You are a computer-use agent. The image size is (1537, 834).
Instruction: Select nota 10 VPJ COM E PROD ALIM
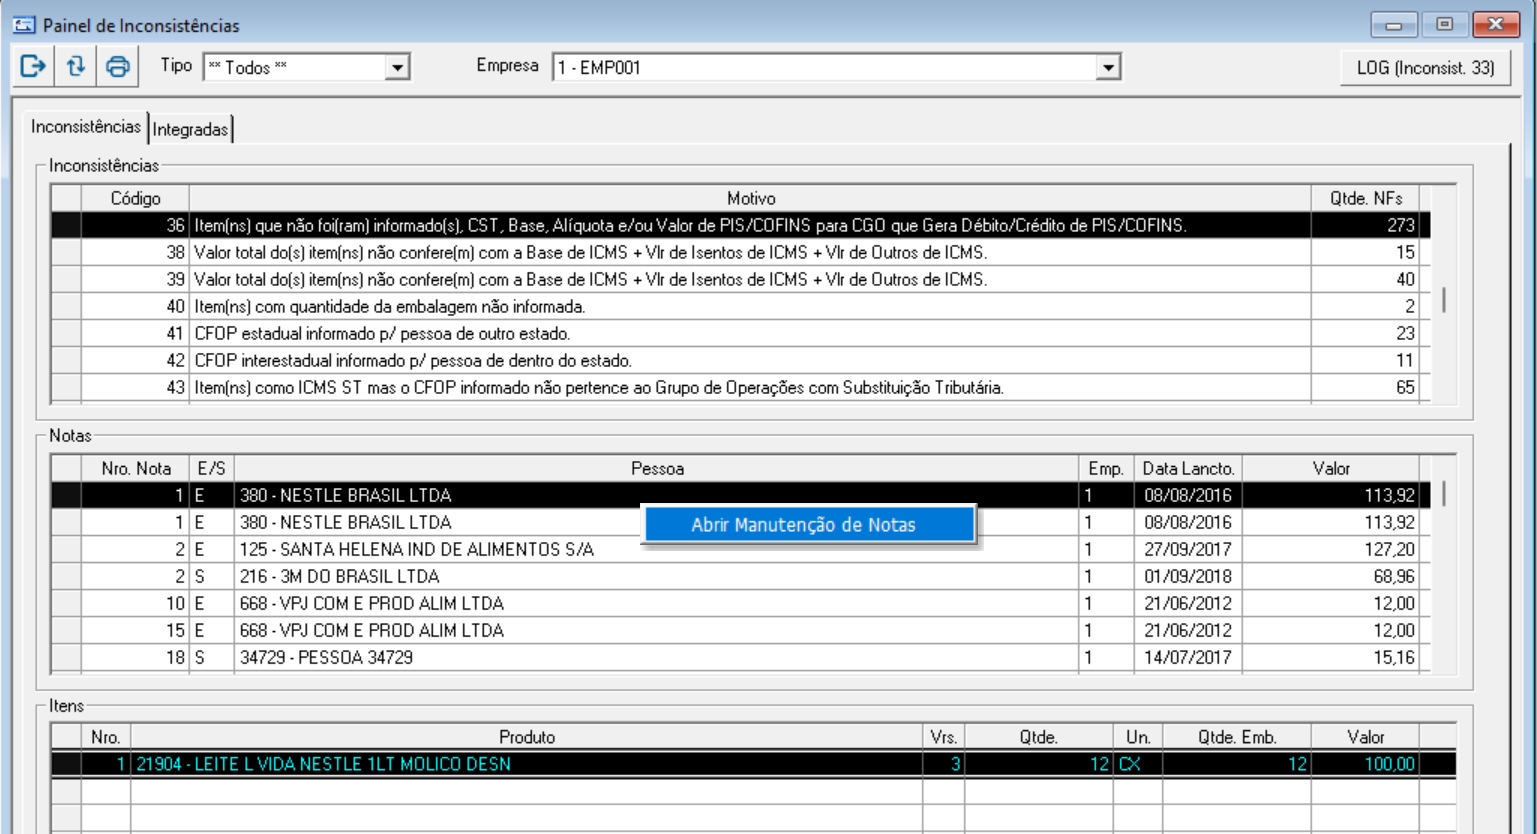coord(741,603)
